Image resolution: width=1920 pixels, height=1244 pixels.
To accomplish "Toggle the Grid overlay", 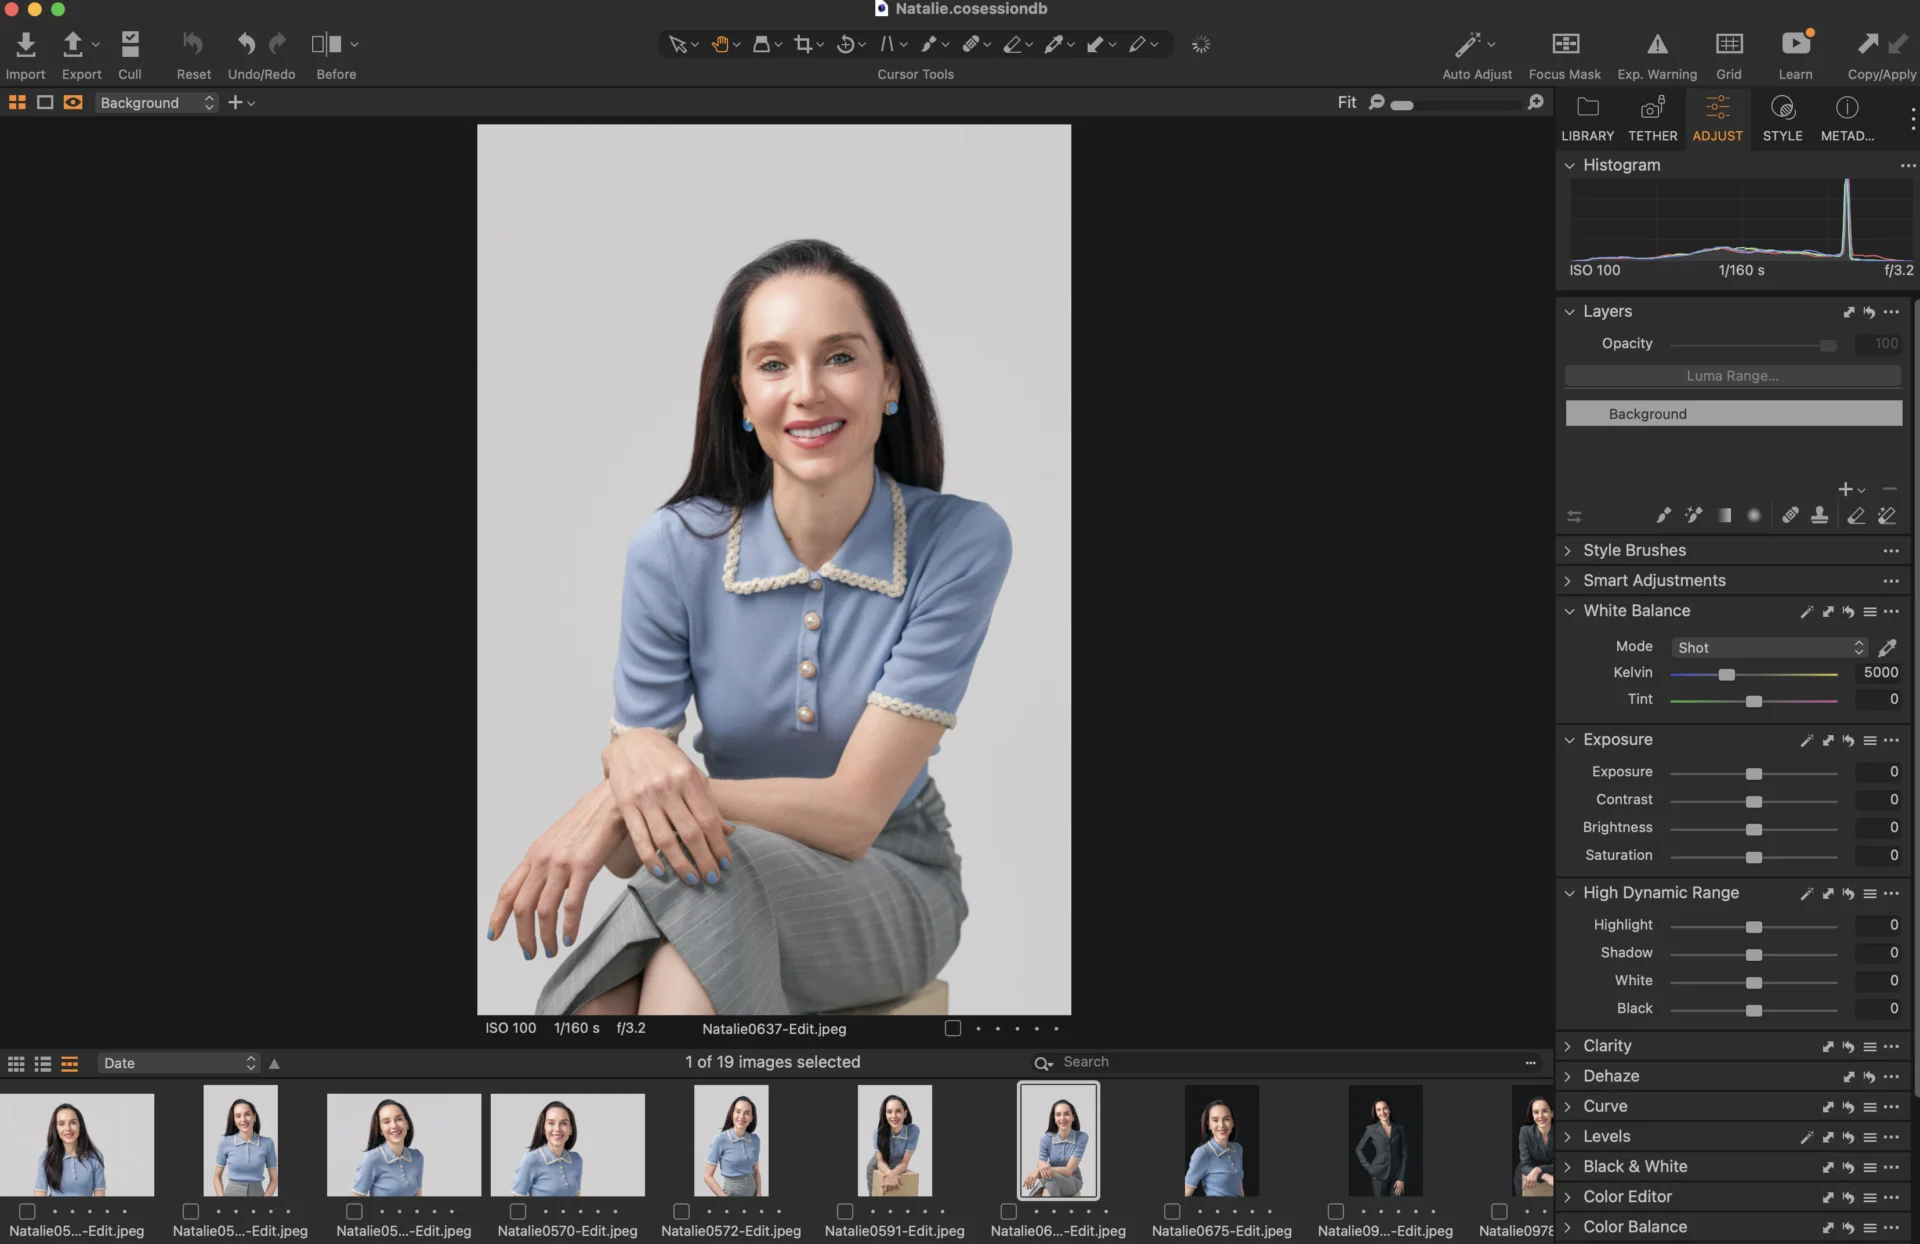I will [x=1729, y=44].
